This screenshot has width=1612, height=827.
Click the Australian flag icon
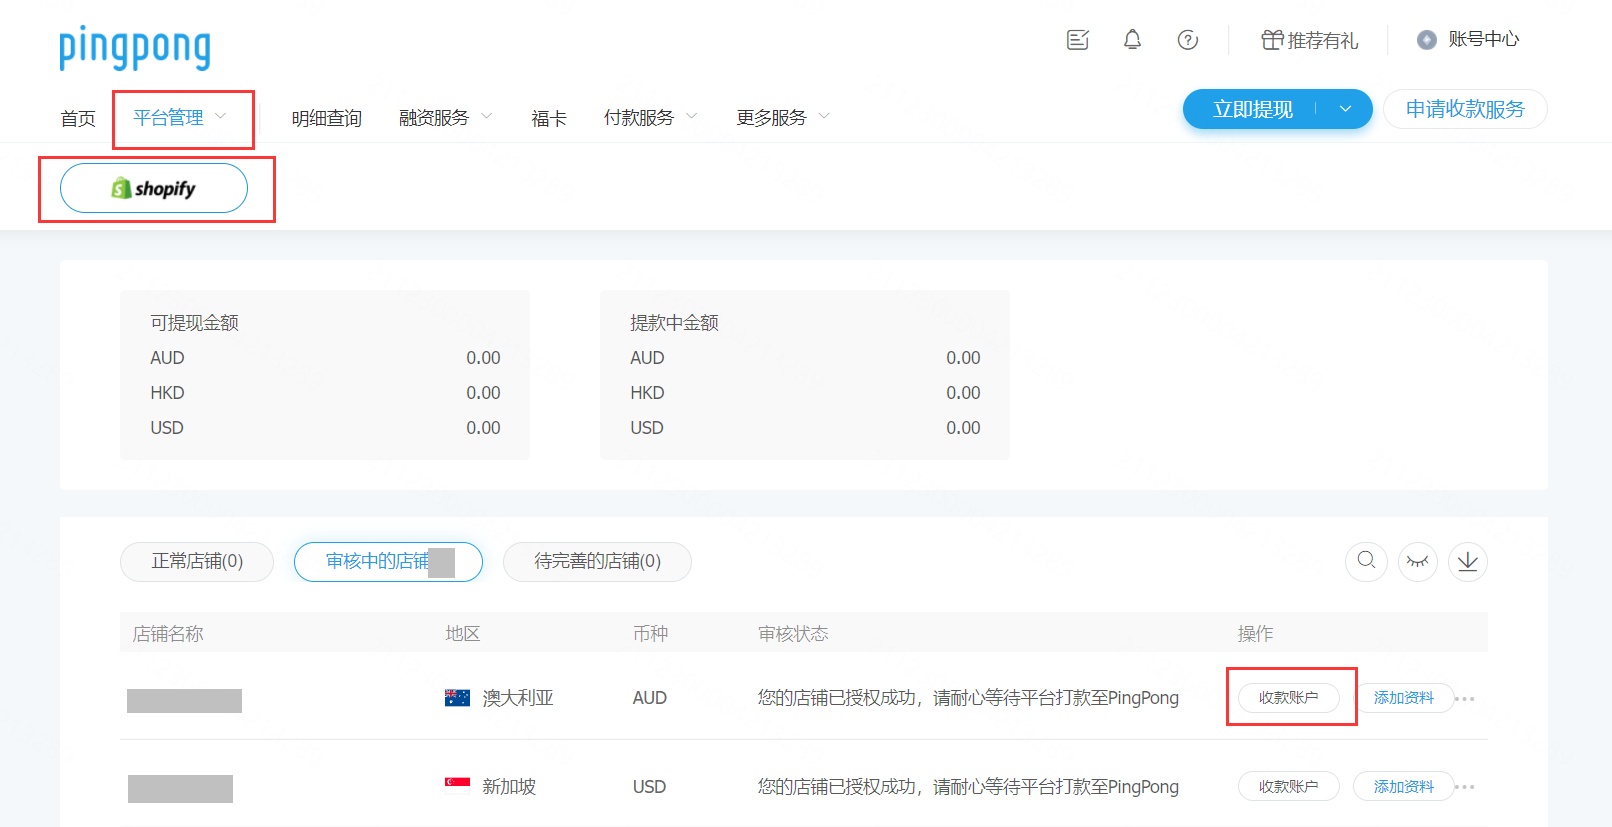tap(457, 698)
